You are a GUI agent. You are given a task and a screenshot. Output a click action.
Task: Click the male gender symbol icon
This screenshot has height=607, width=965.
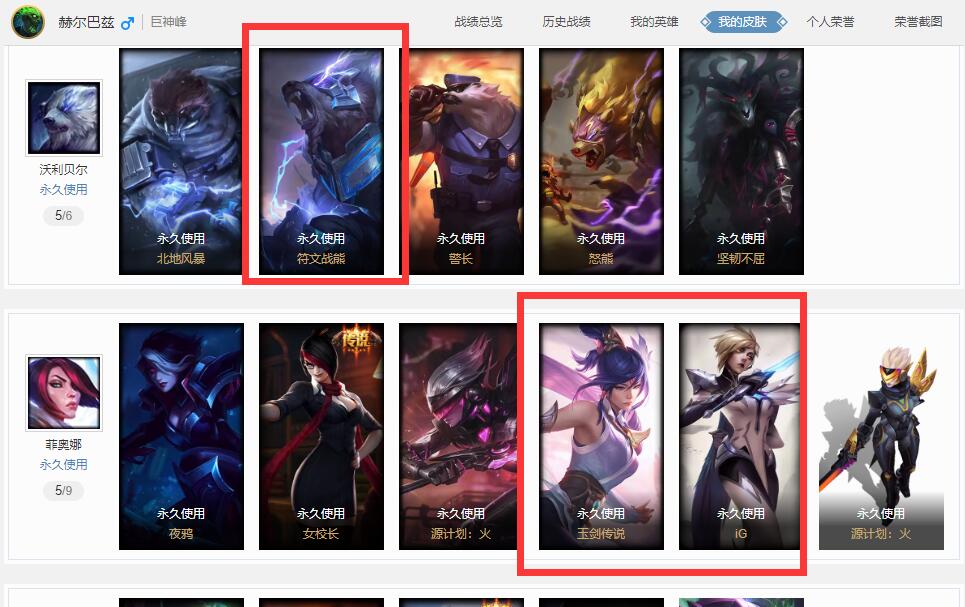127,23
